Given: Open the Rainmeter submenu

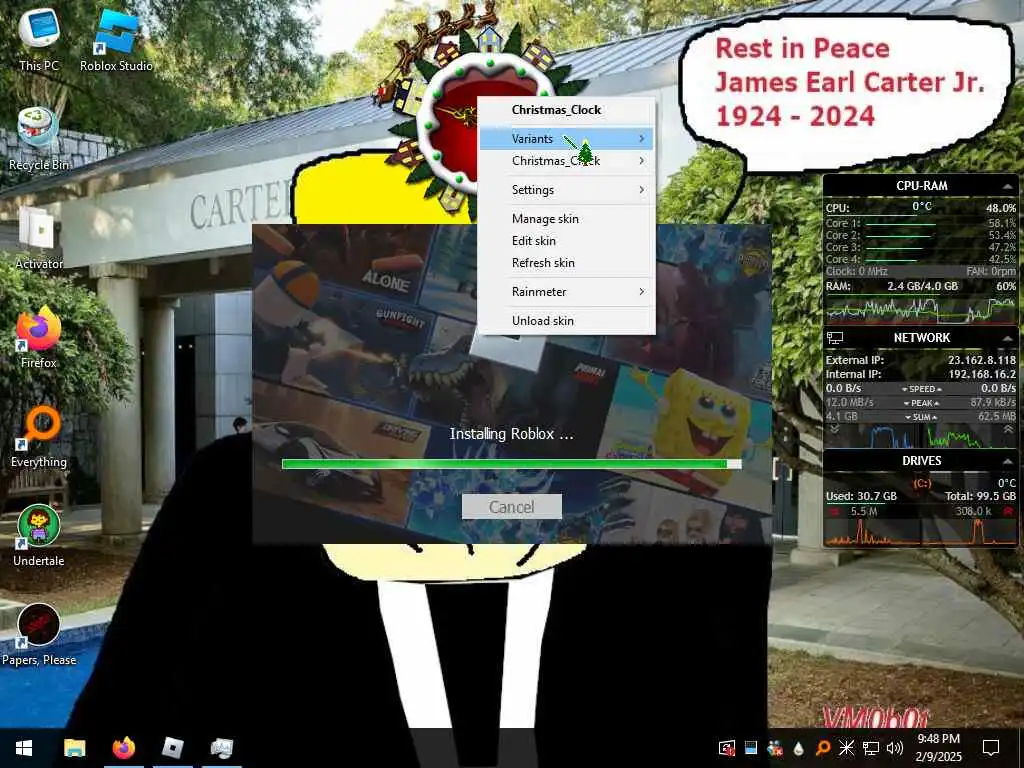Looking at the screenshot, I should 567,292.
